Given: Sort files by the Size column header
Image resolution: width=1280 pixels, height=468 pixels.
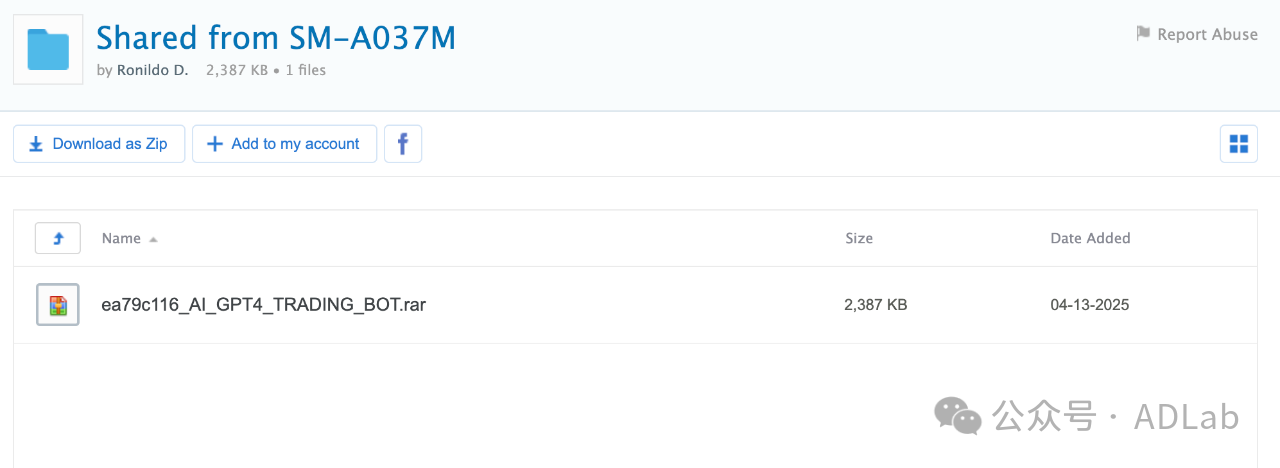Looking at the screenshot, I should click(858, 238).
